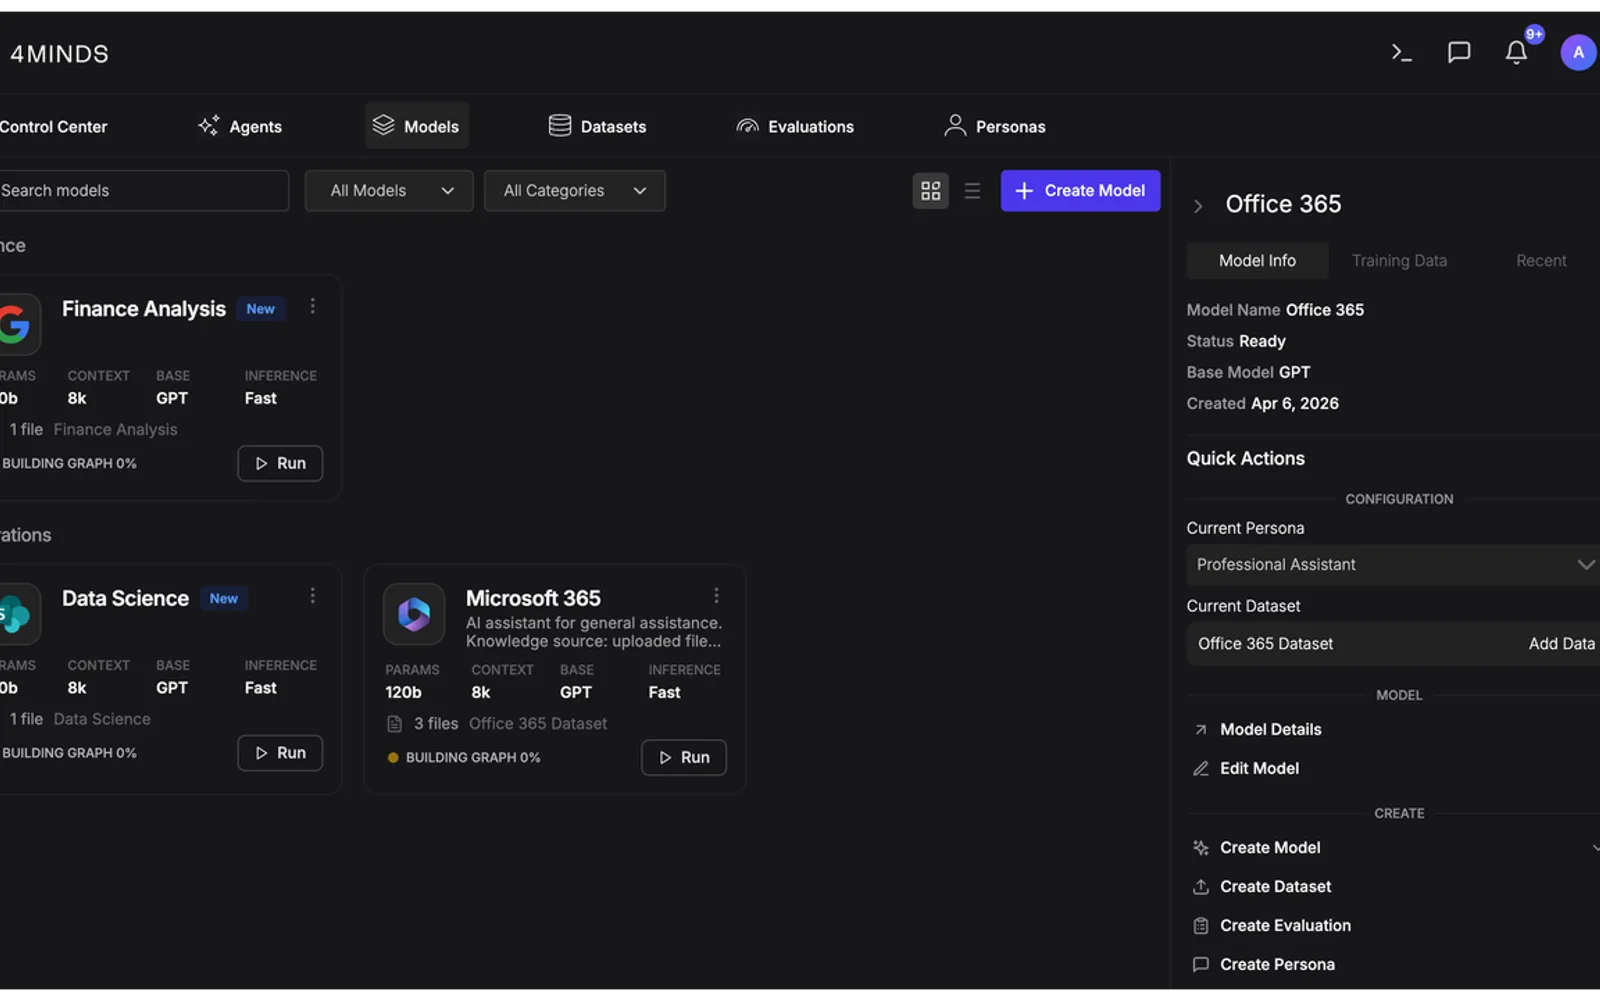Click the 3 files document icon
The height and width of the screenshot is (1000, 1600).
(x=395, y=724)
